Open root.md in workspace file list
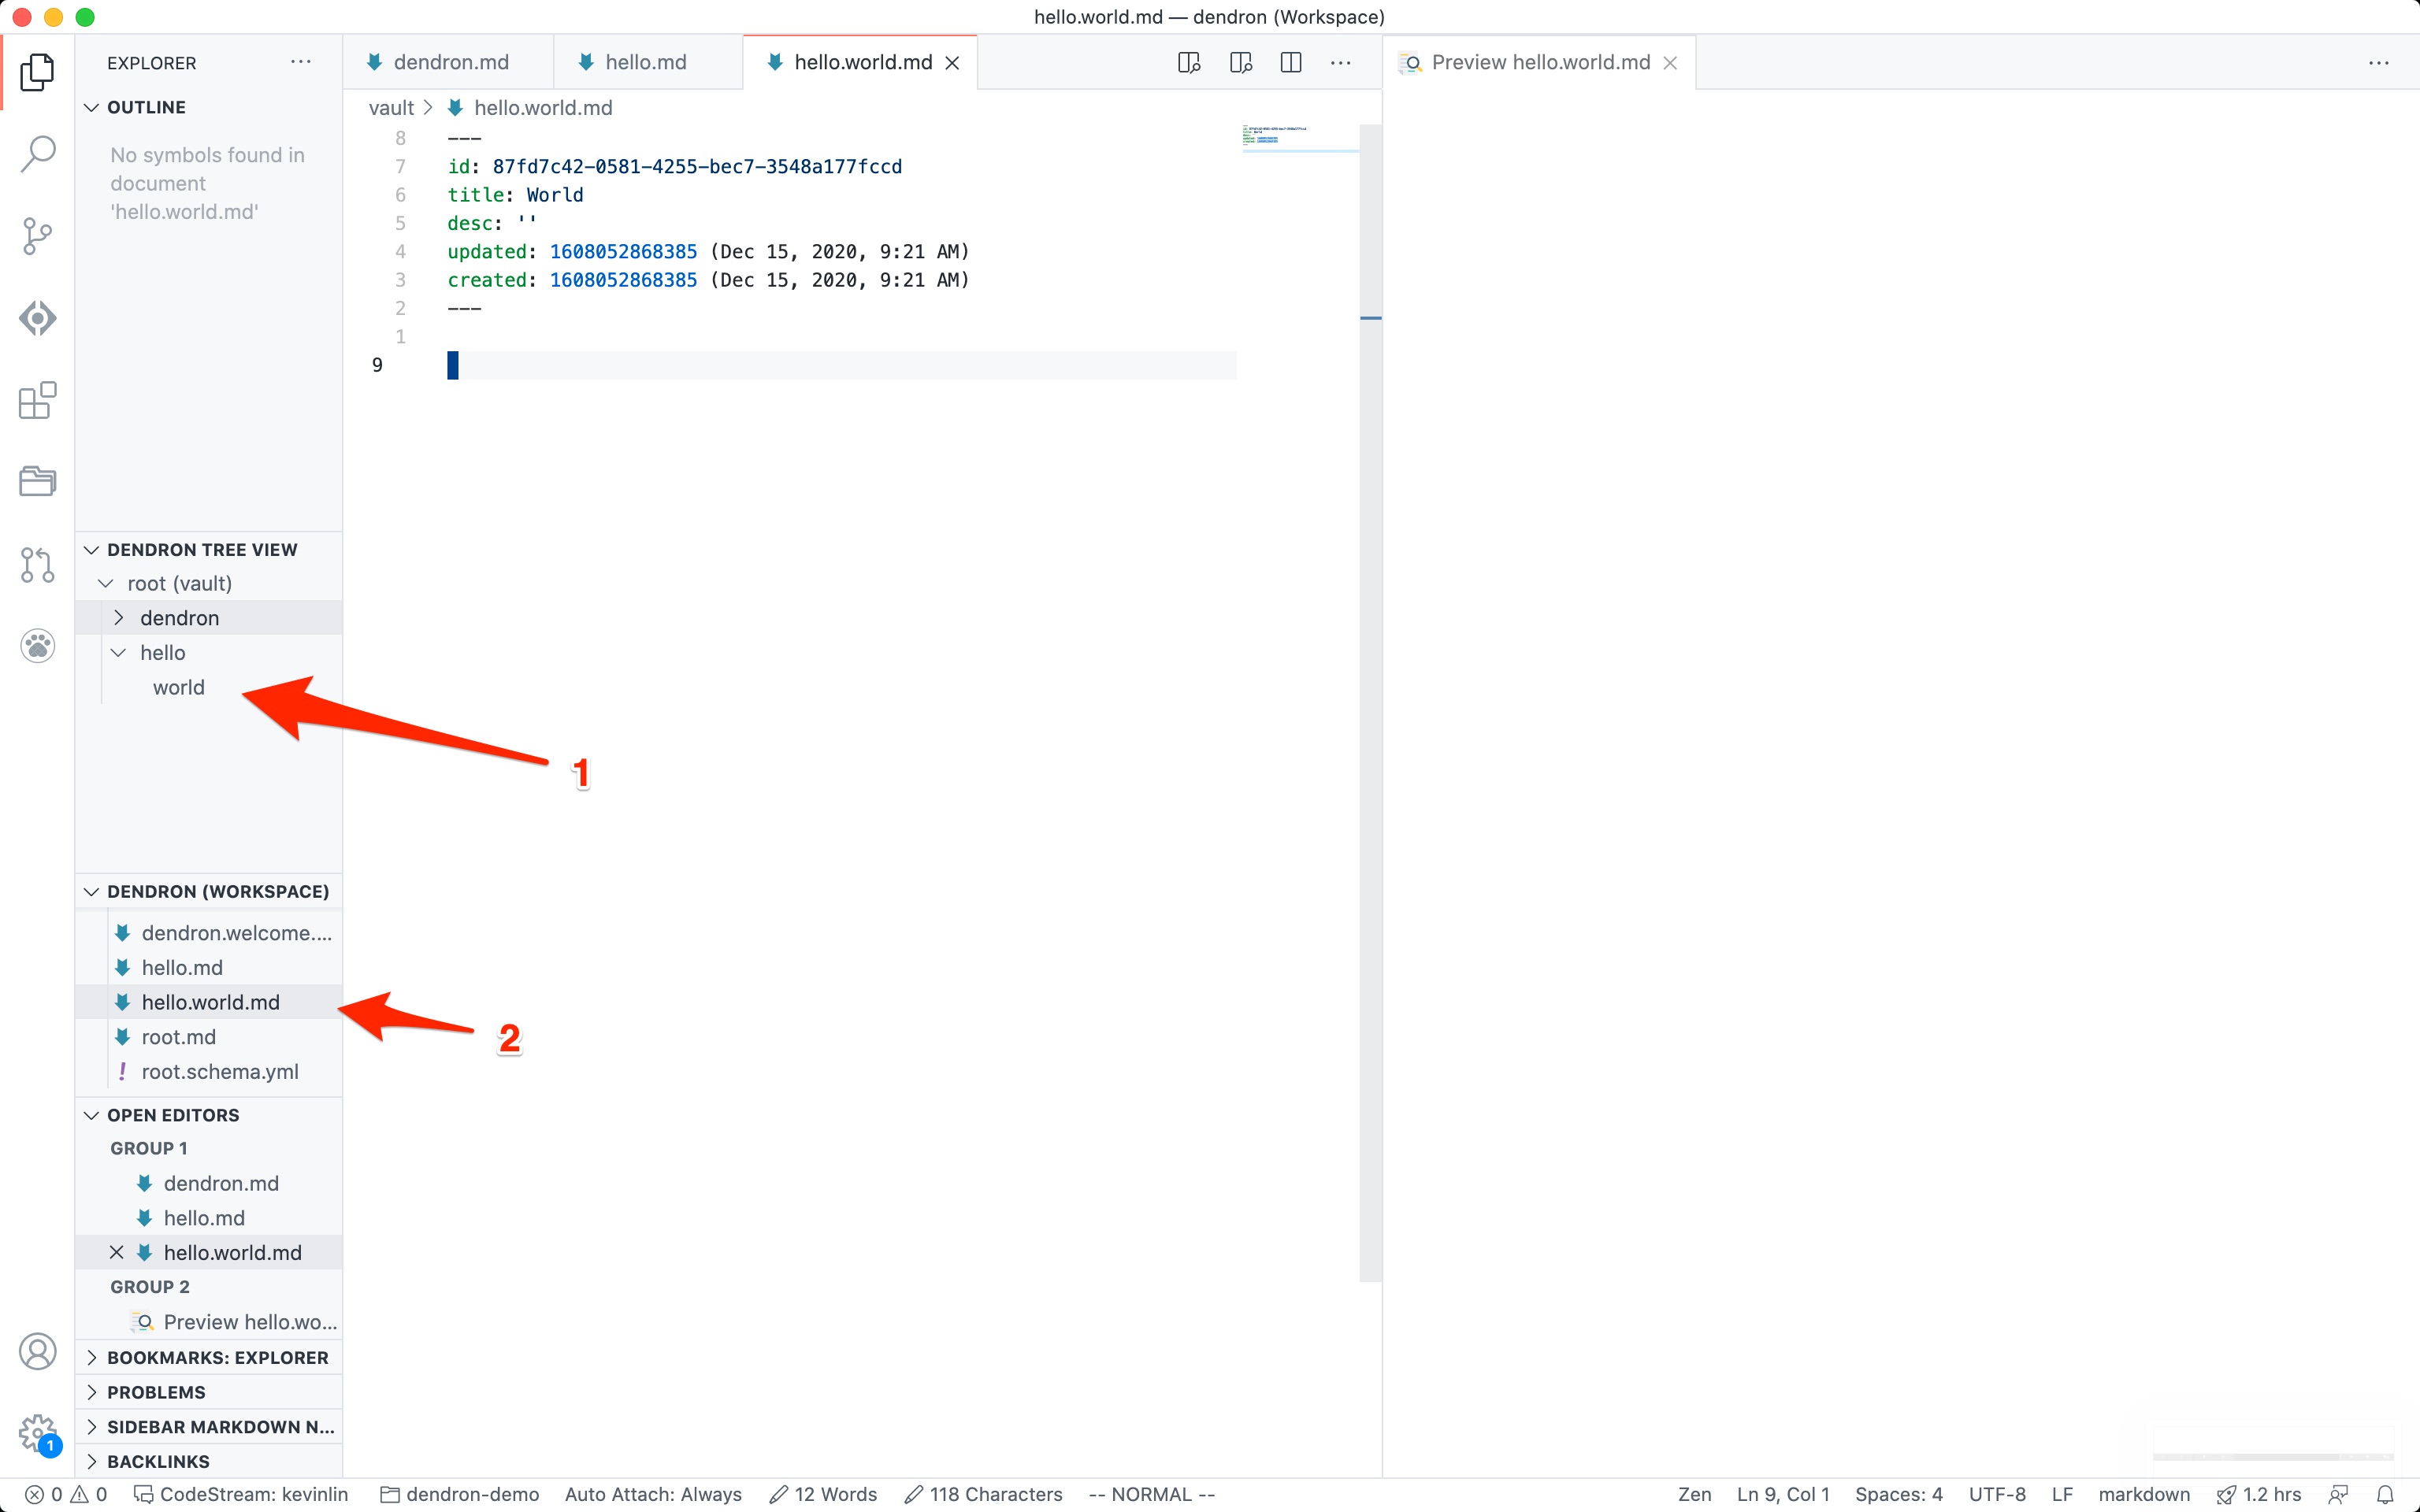Viewport: 2420px width, 1512px height. coord(209,1037)
